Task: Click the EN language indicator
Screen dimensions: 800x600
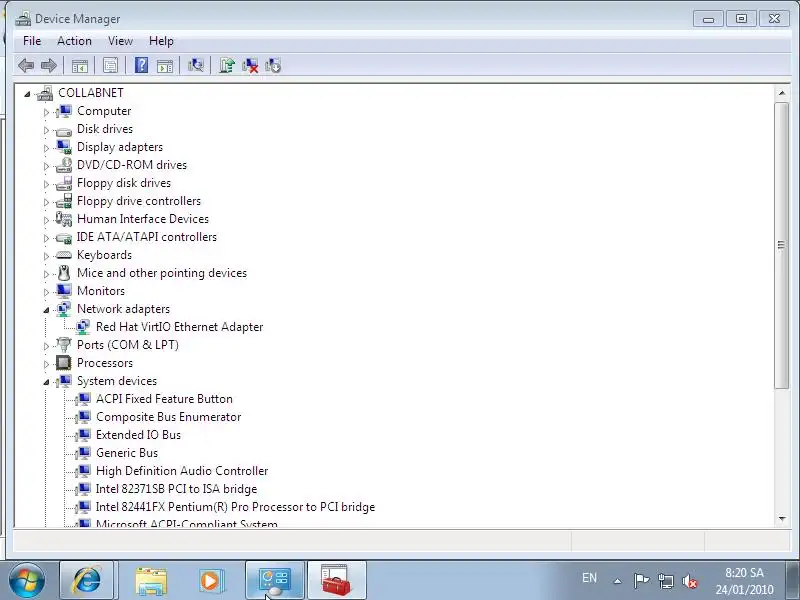Action: (x=589, y=578)
